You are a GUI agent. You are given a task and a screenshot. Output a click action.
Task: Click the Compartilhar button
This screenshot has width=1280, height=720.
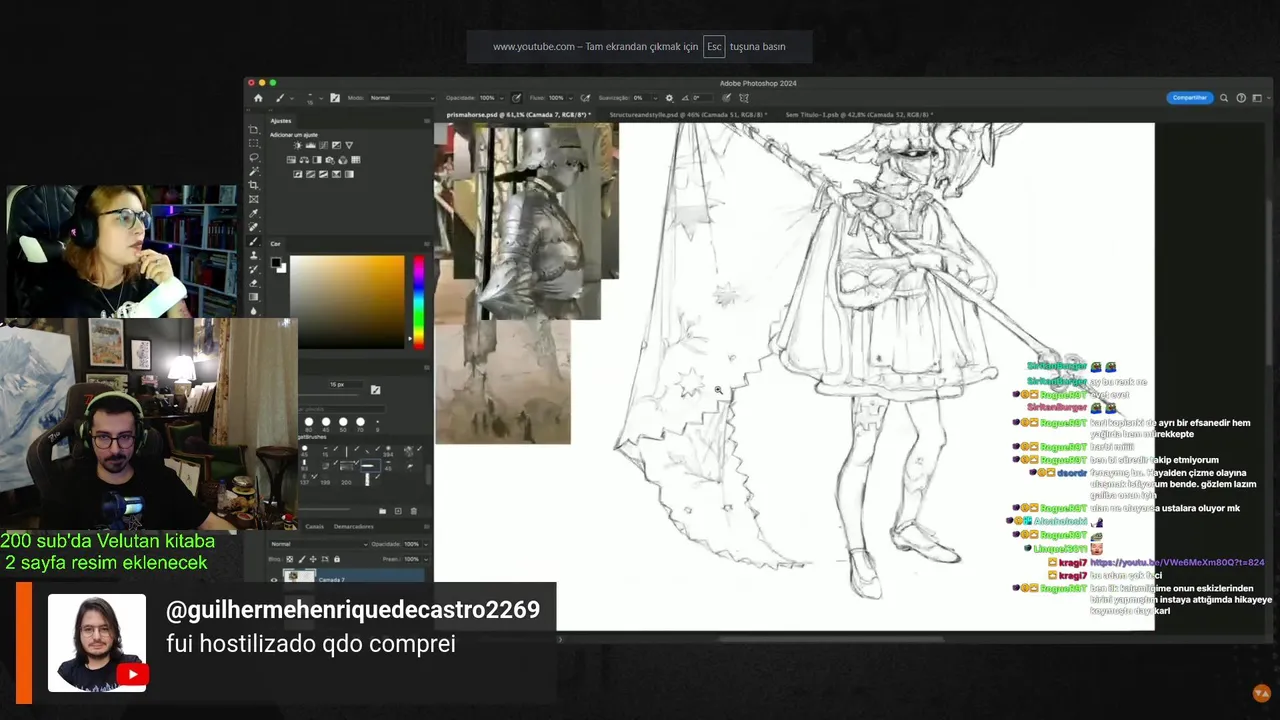click(1189, 98)
